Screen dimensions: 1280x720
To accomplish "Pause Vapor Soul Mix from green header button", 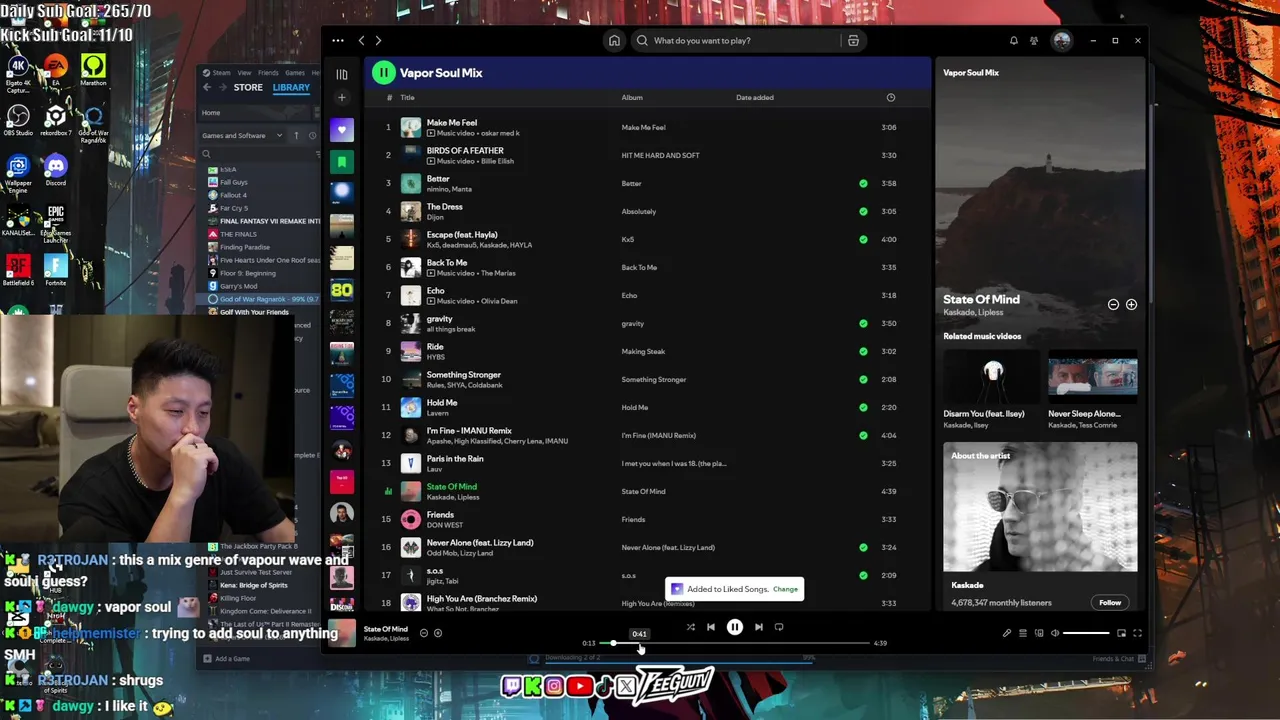I will [384, 73].
